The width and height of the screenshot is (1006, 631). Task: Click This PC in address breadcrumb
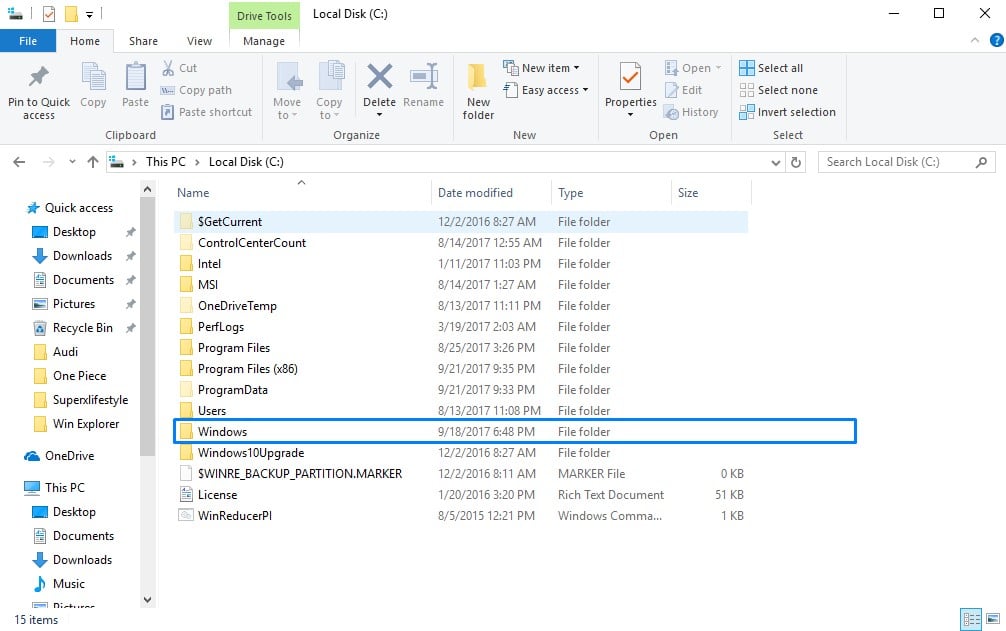point(166,162)
